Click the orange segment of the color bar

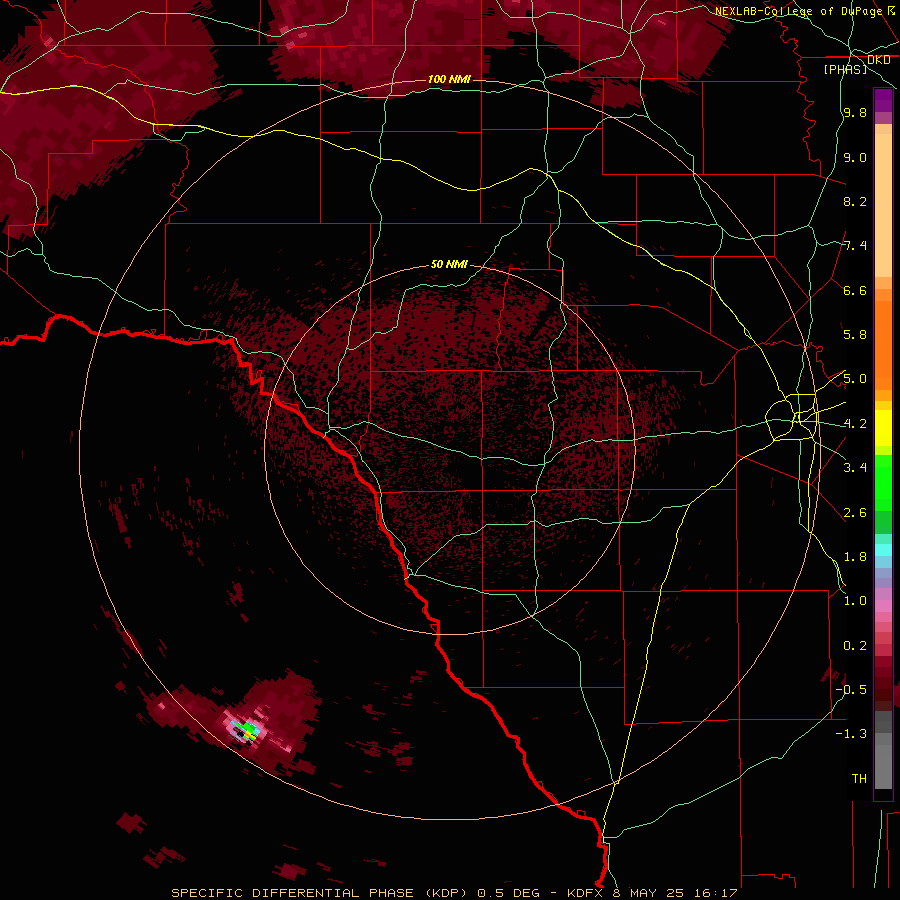click(883, 345)
